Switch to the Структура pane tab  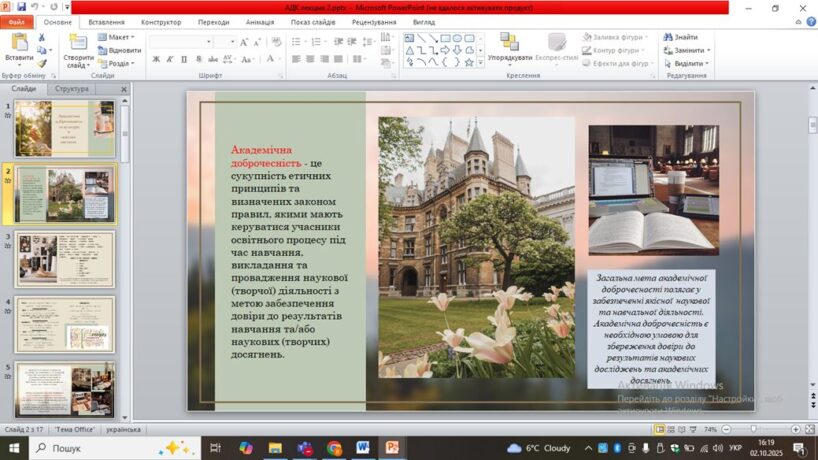[72, 89]
